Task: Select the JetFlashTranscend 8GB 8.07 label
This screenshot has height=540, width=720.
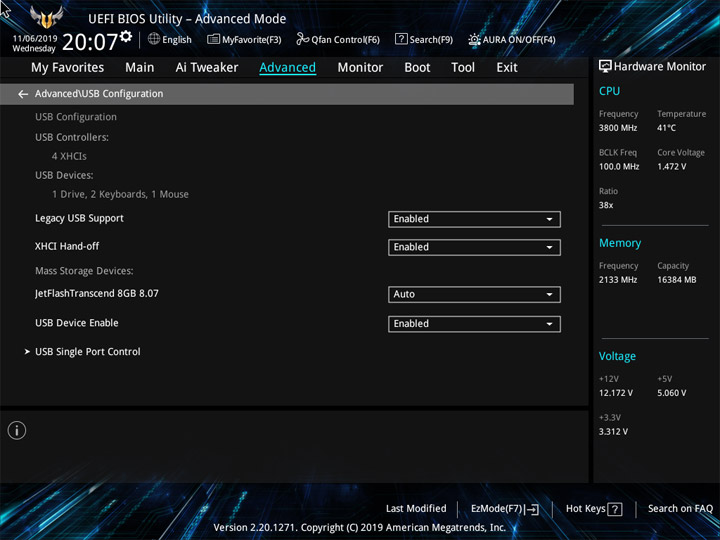Action: pyautogui.click(x=97, y=293)
